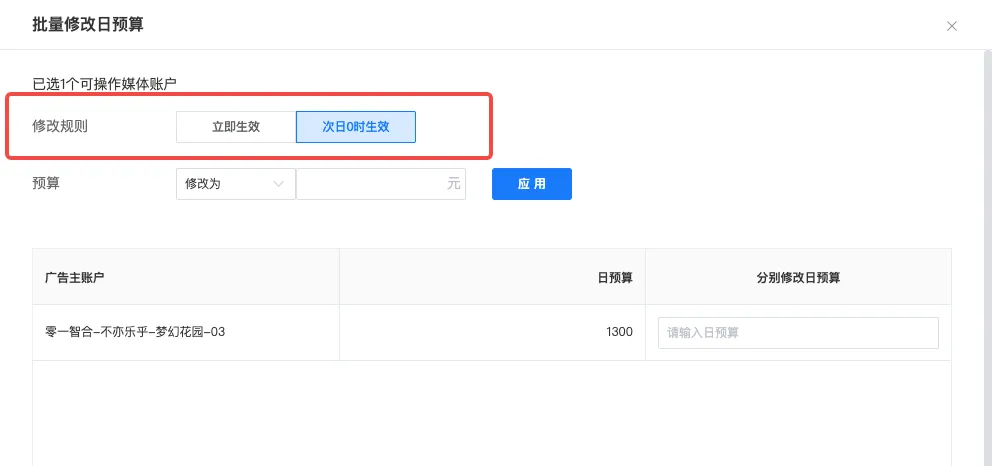Screen dimensions: 992x466
Task: Focus the budget amount field in 元
Action: click(381, 184)
